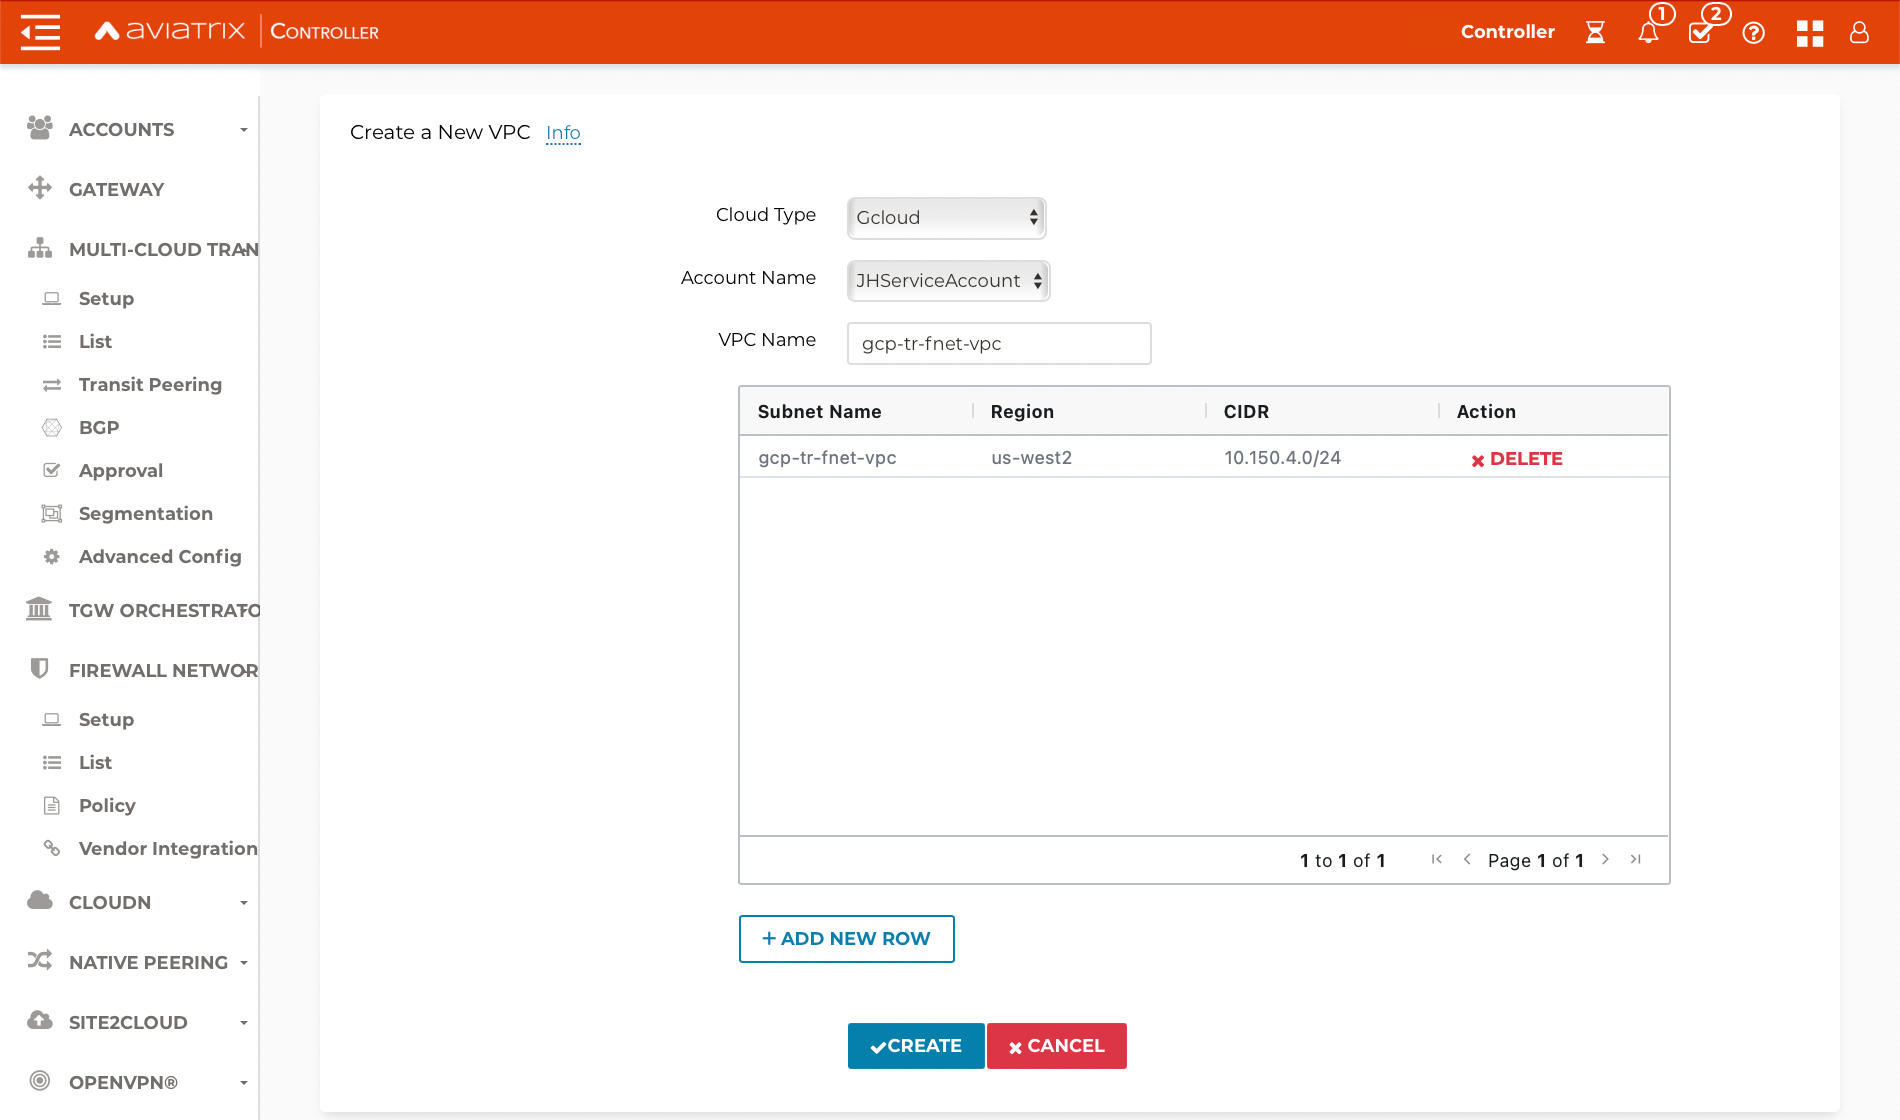Open the user profile icon
Screen dimensions: 1900x1120
[1859, 33]
